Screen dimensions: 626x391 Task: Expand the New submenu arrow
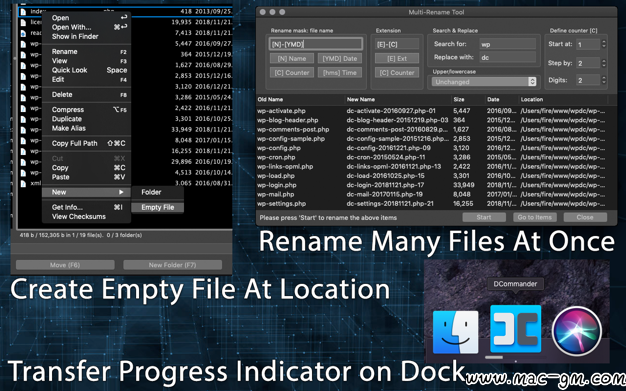point(121,192)
